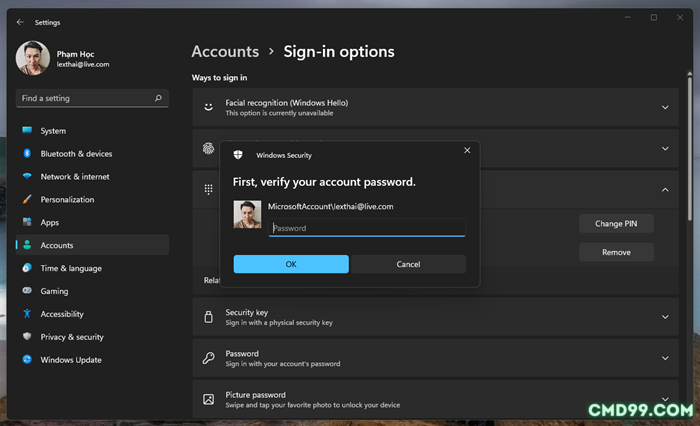Viewport: 700px width, 426px height.
Task: Click the Password input field
Action: coord(367,228)
